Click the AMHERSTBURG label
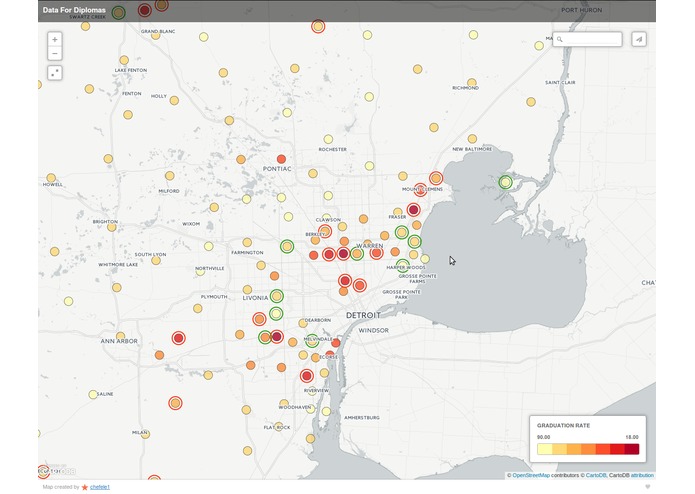This screenshot has width=695, height=494. coord(362,417)
